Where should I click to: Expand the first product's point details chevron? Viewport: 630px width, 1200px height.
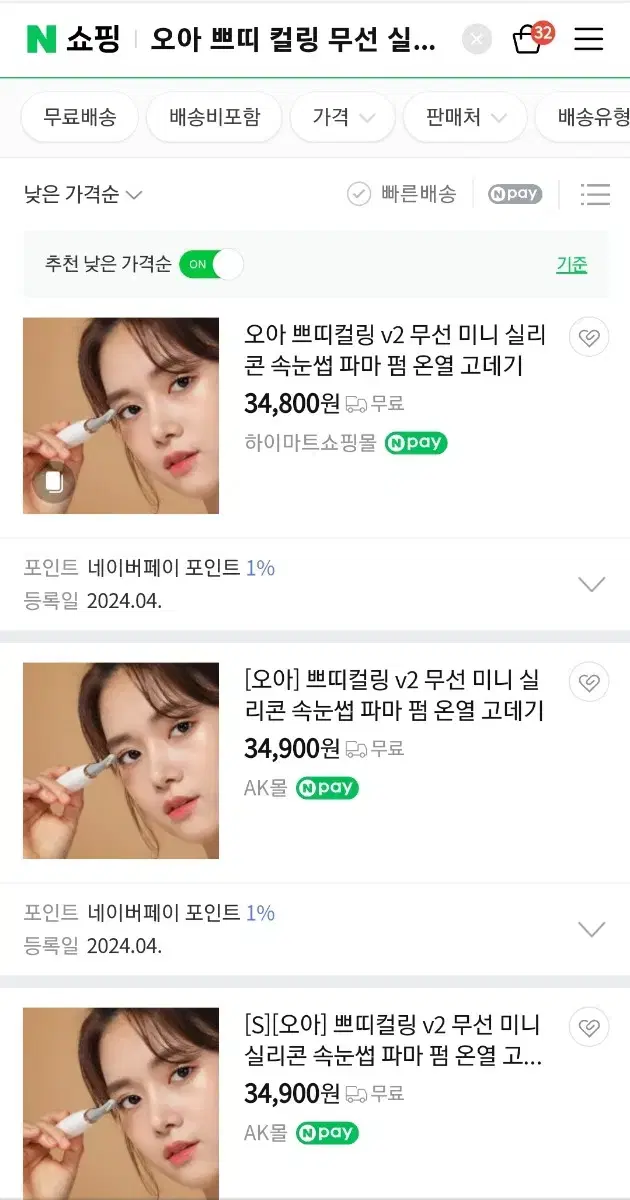coord(592,584)
